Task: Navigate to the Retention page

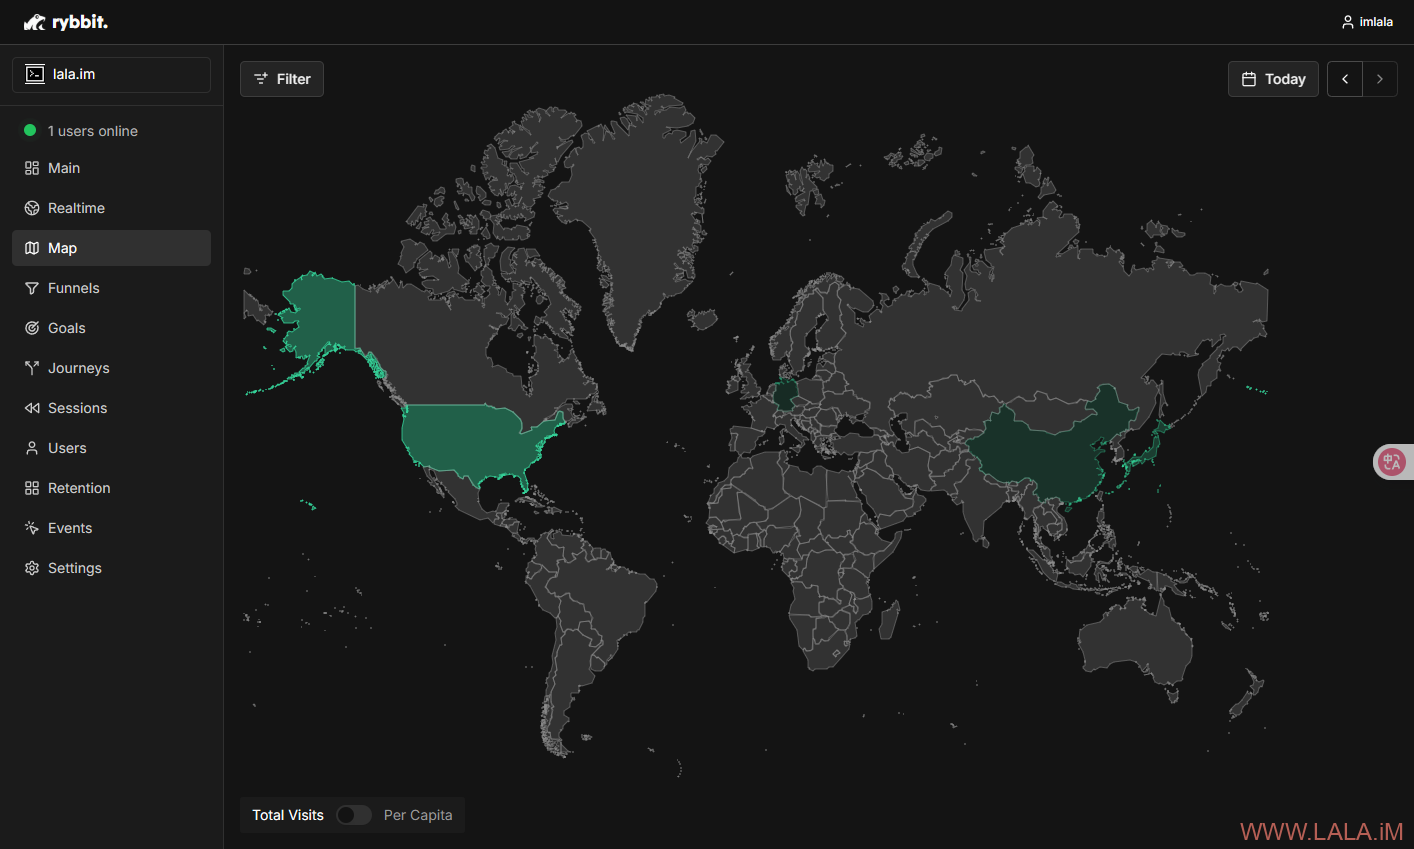Action: [x=79, y=488]
